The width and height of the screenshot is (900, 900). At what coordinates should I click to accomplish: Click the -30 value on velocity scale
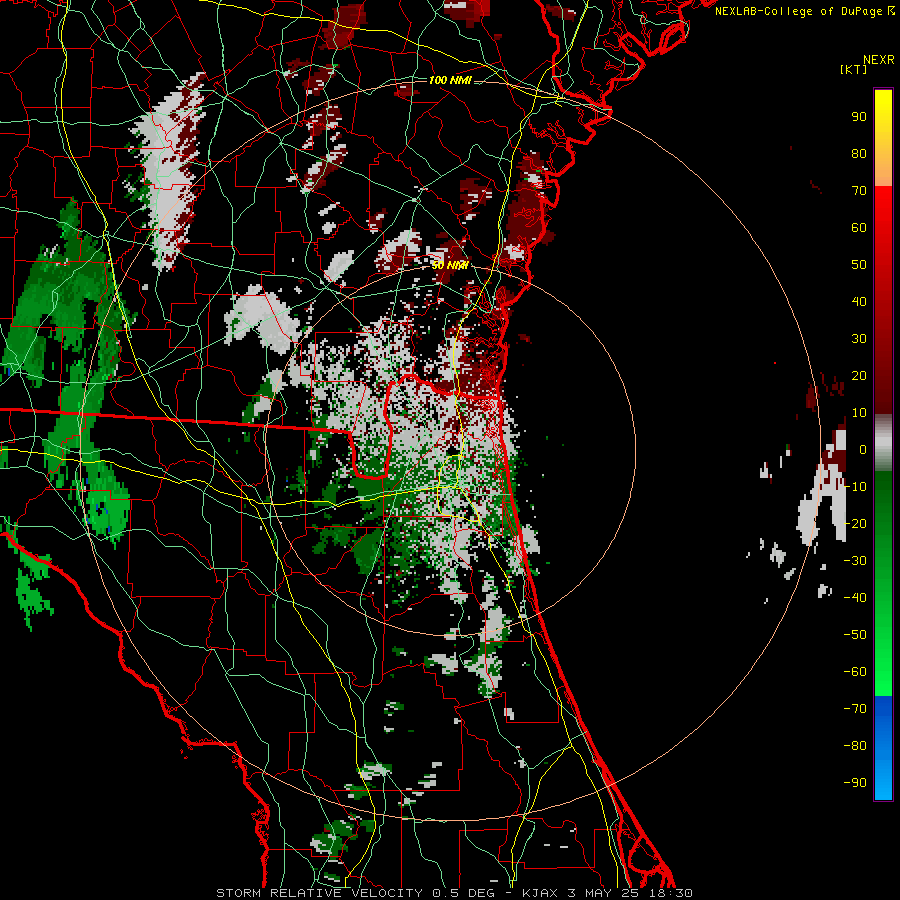pos(855,561)
